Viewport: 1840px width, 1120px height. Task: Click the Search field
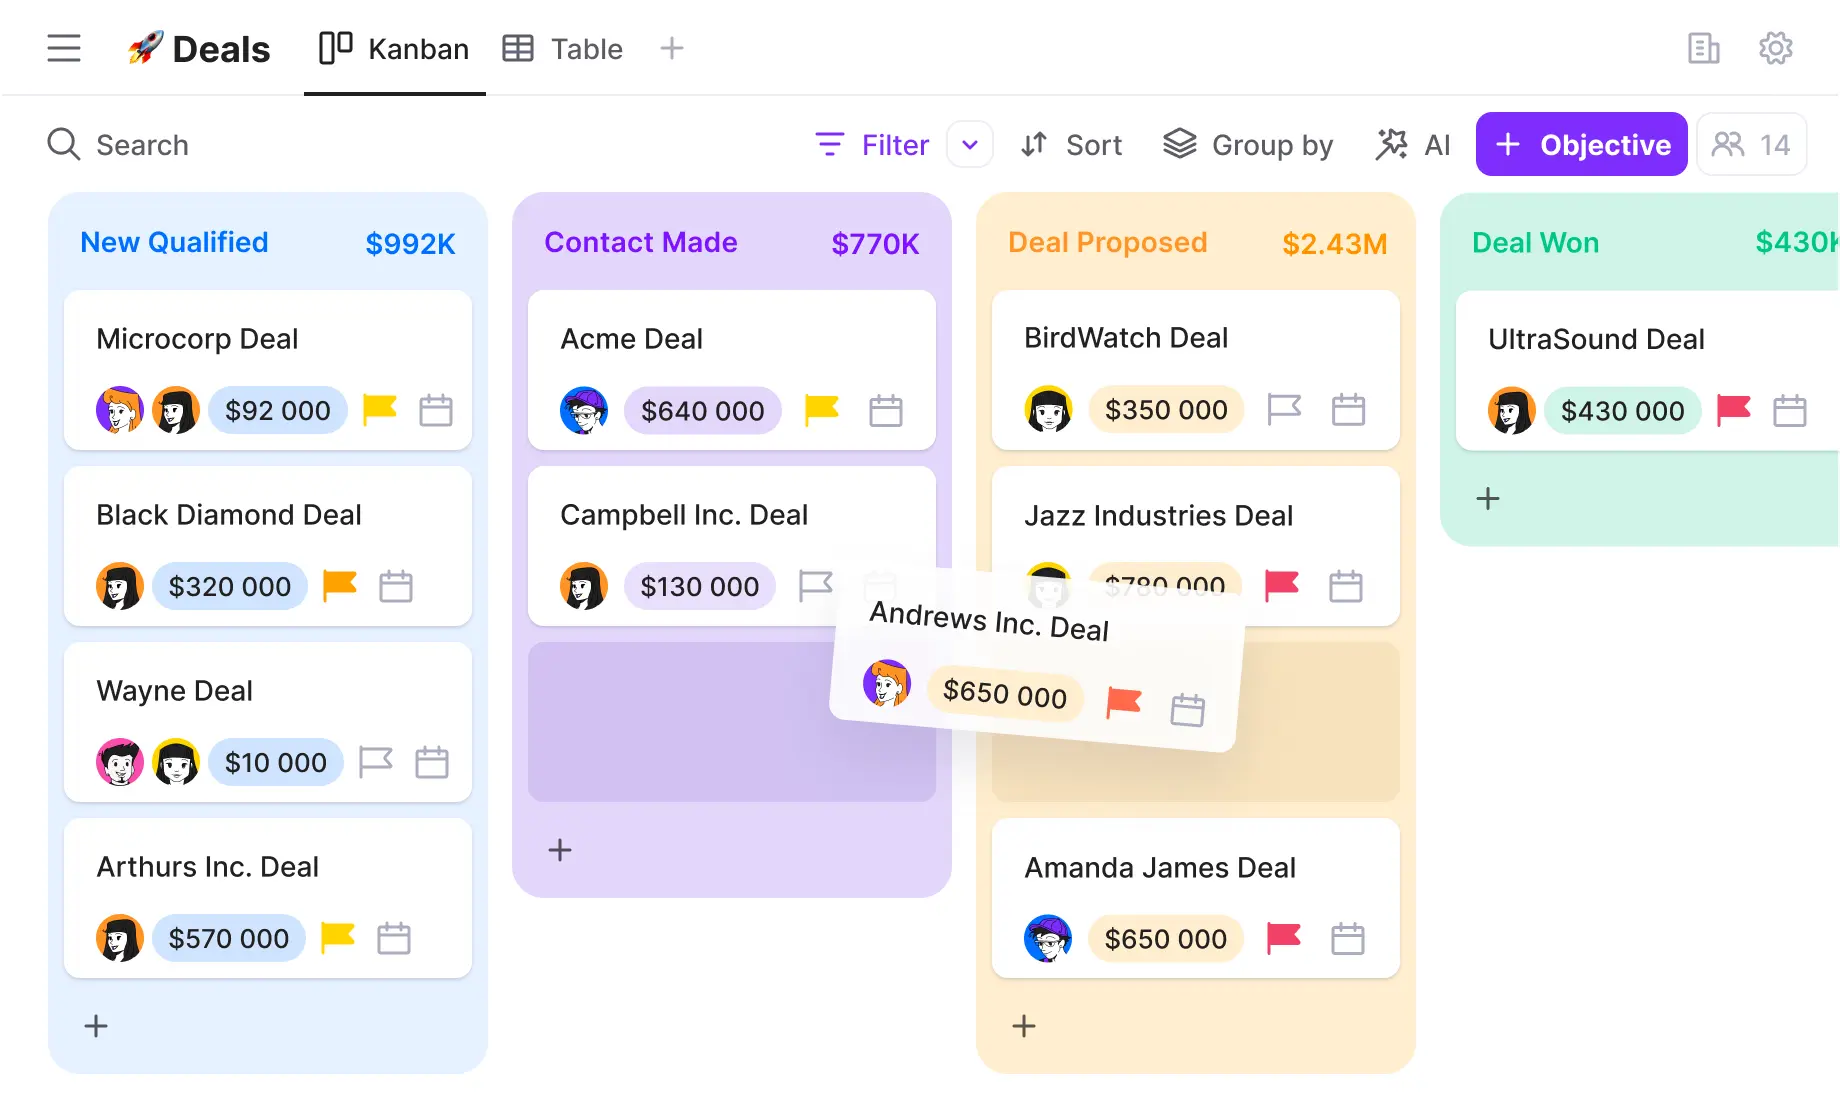[x=142, y=145]
